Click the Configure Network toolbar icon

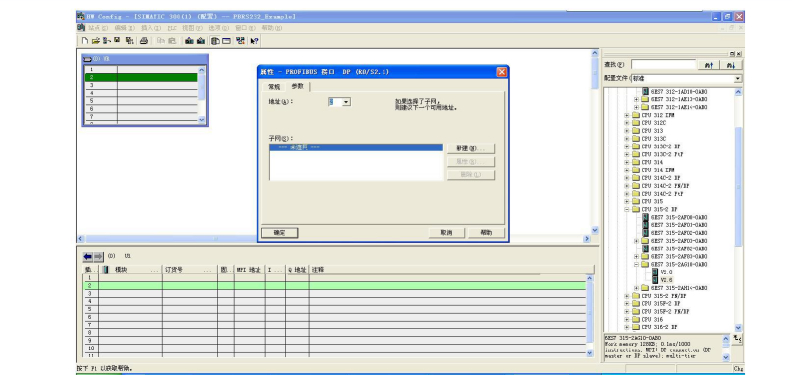(x=241, y=40)
